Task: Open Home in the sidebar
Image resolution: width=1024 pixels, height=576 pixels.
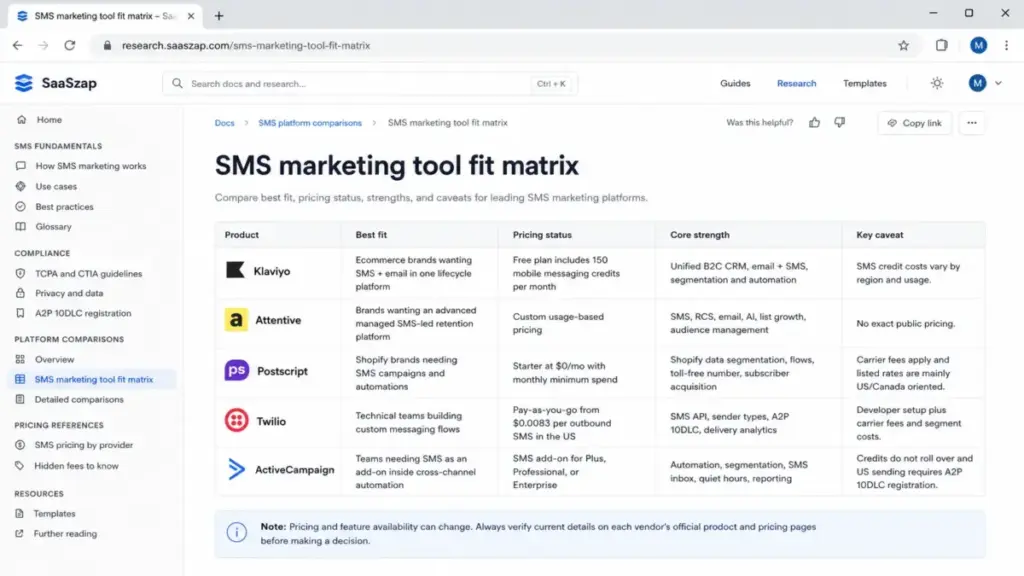Action: (x=49, y=120)
